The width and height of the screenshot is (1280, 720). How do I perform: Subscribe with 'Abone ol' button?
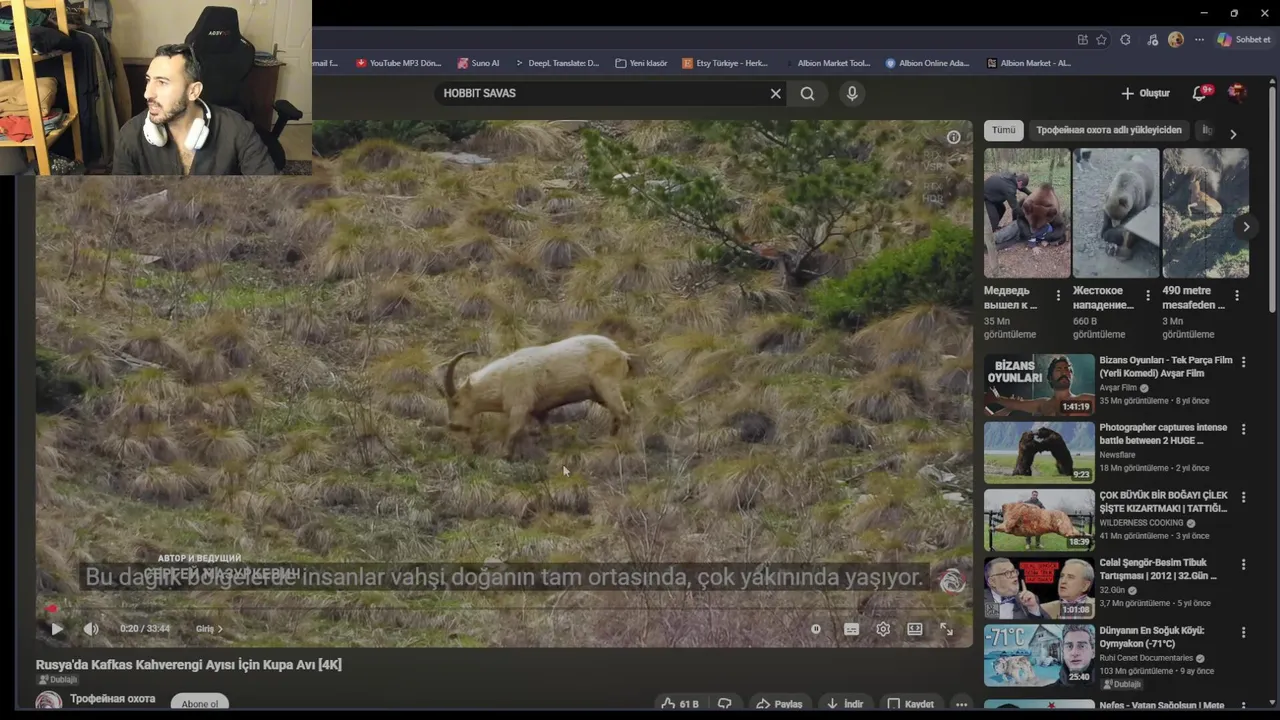pos(200,703)
